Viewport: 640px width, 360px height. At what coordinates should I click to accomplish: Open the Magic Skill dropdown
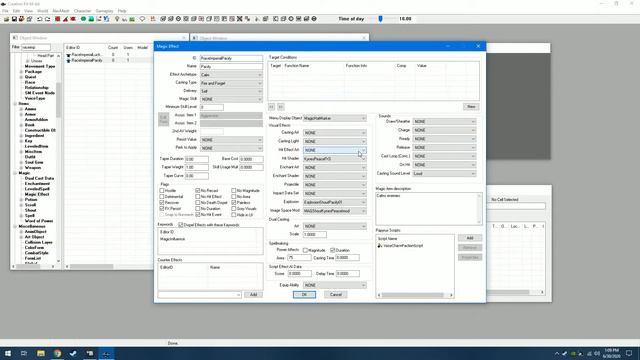click(231, 99)
